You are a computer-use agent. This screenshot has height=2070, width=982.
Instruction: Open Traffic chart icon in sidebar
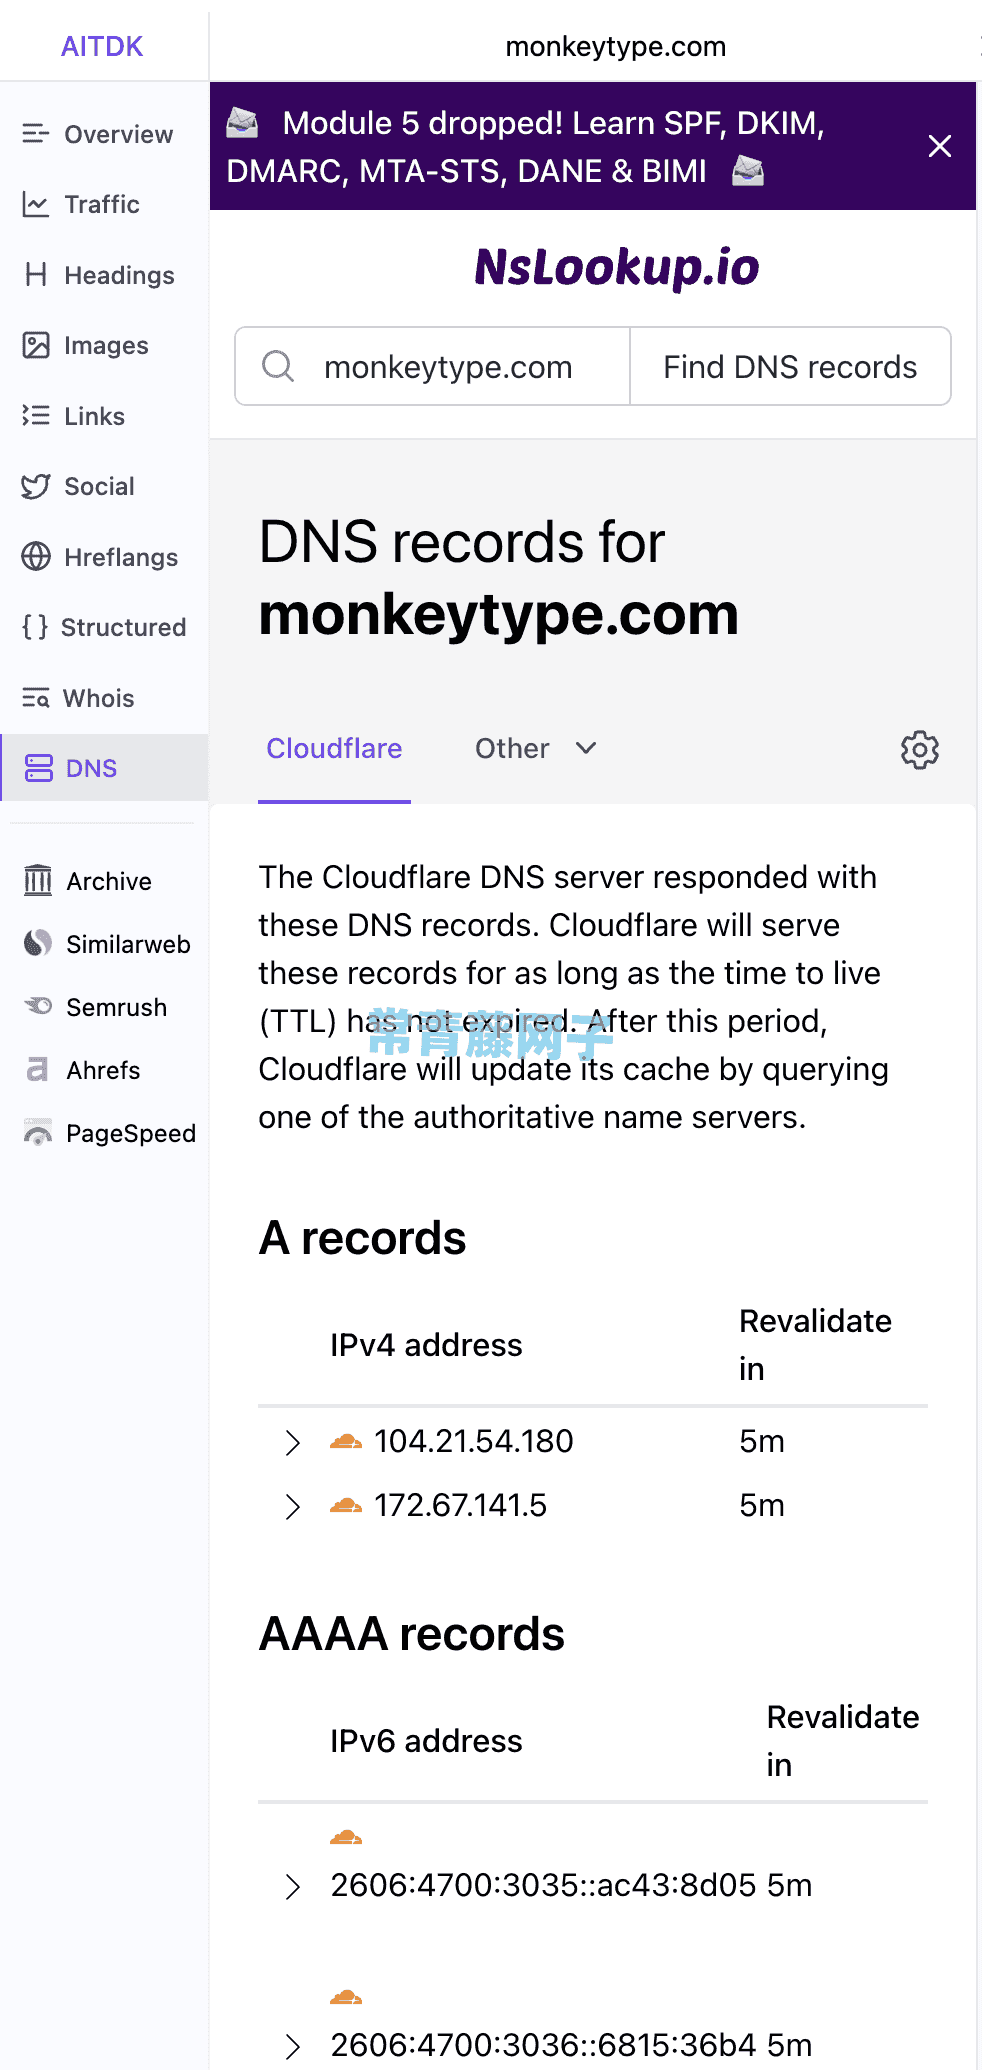click(x=36, y=204)
